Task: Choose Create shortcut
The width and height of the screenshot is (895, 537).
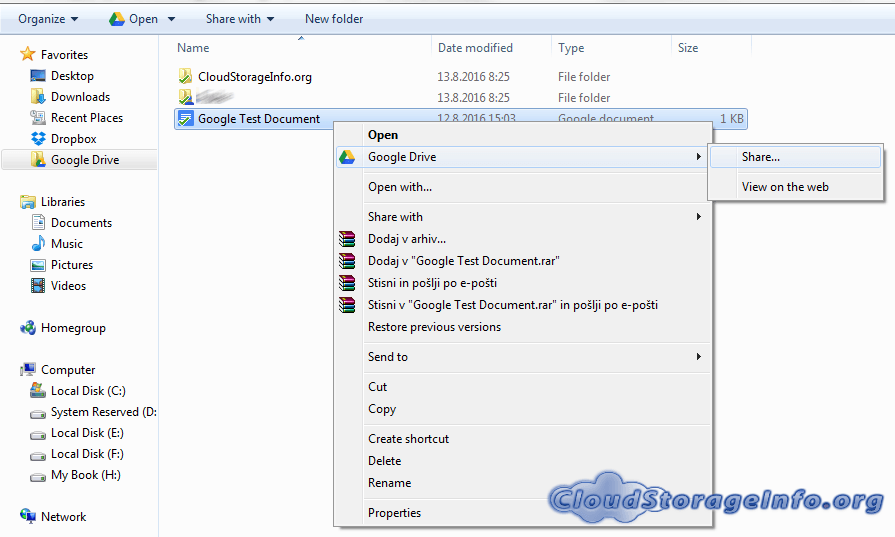Action: 408,438
